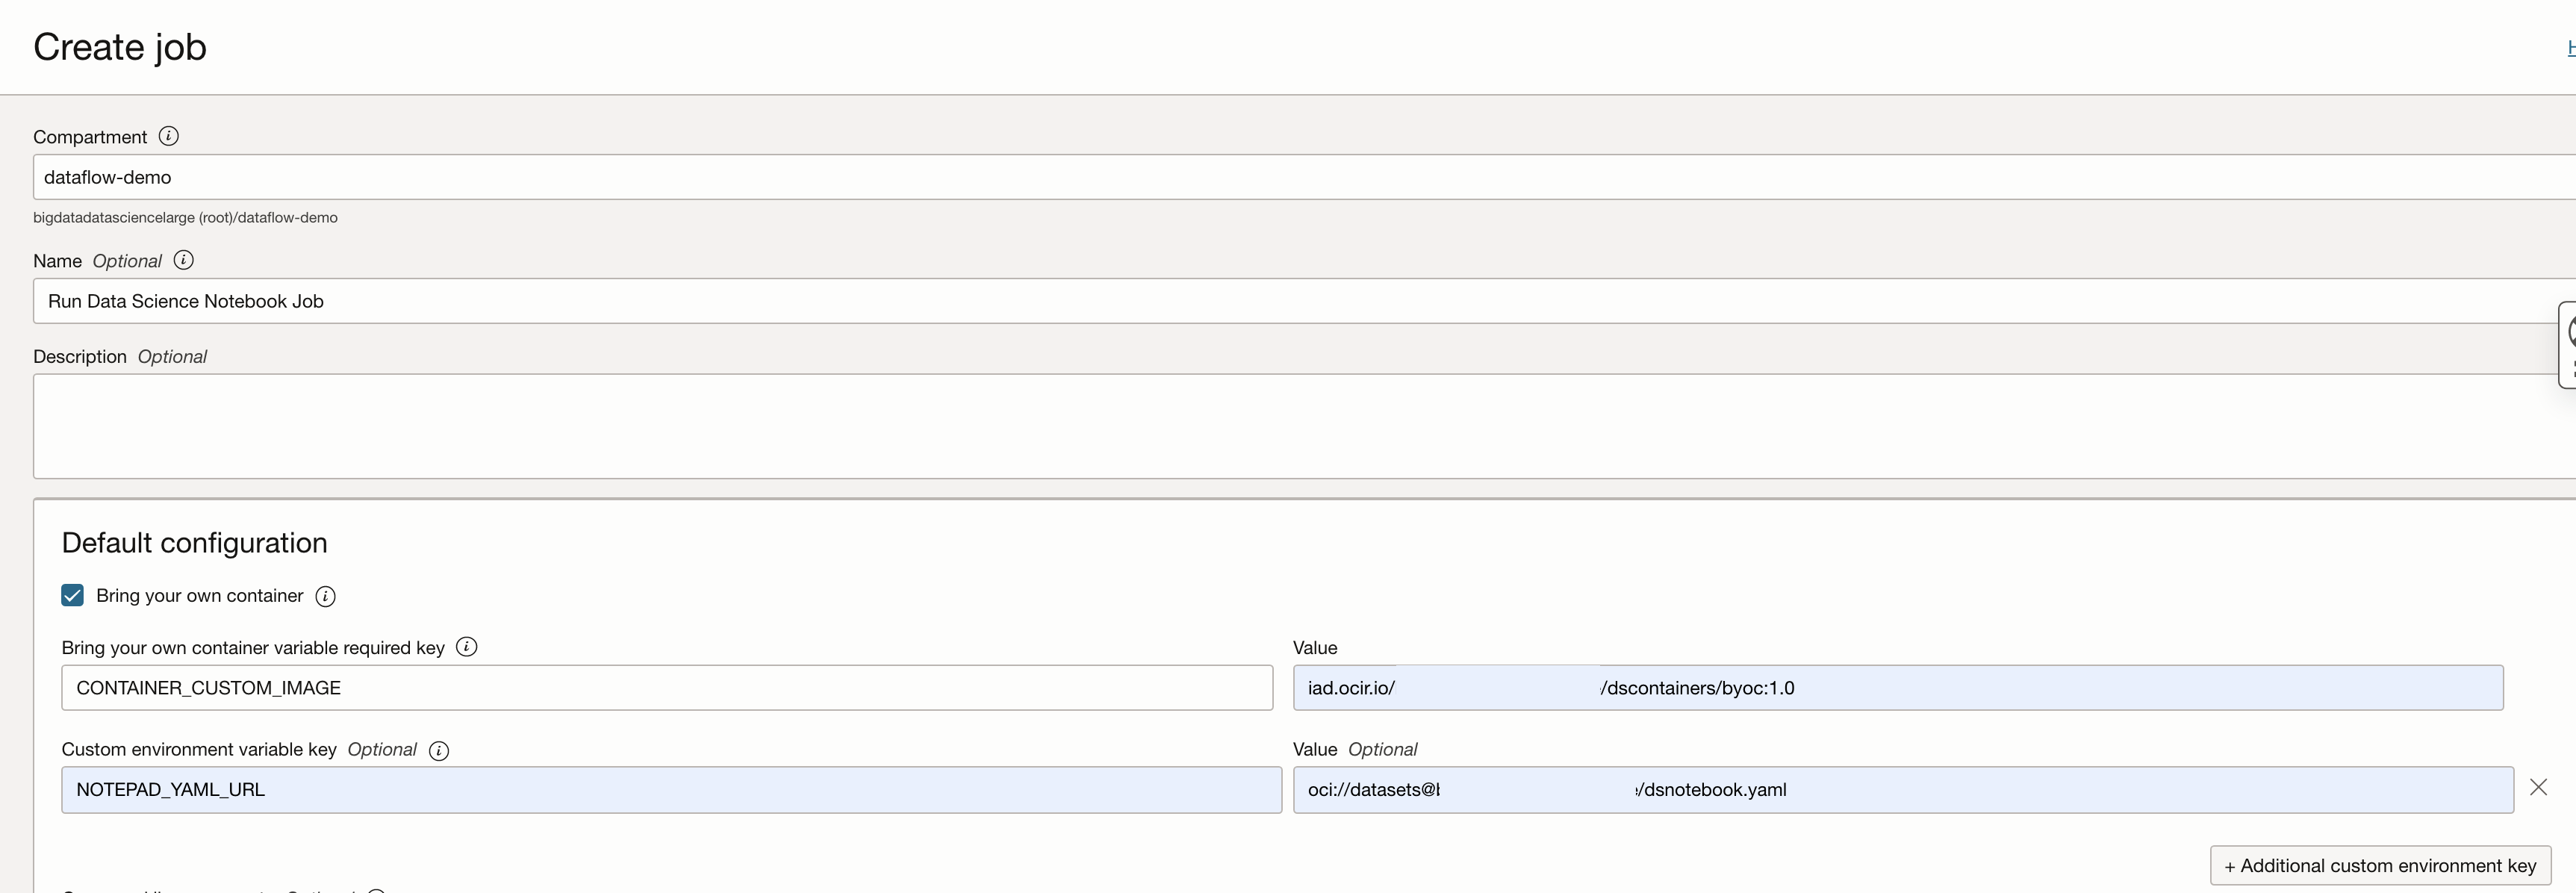Screen dimensions: 2576x893
Task: Click the info icon beside Compartment
Action: [168, 136]
